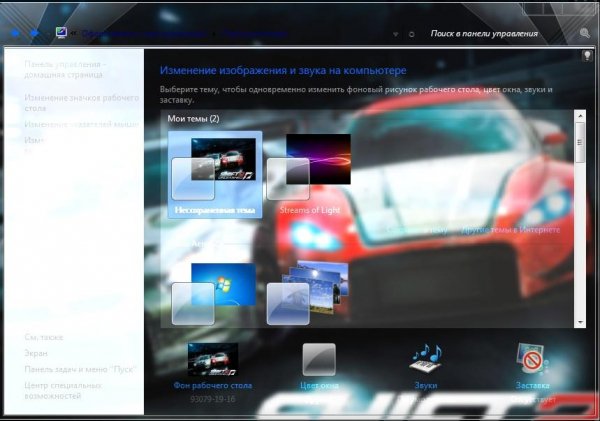Open 'Другие темы в Интернете' link
Image resolution: width=600 pixels, height=421 pixels.
[511, 230]
